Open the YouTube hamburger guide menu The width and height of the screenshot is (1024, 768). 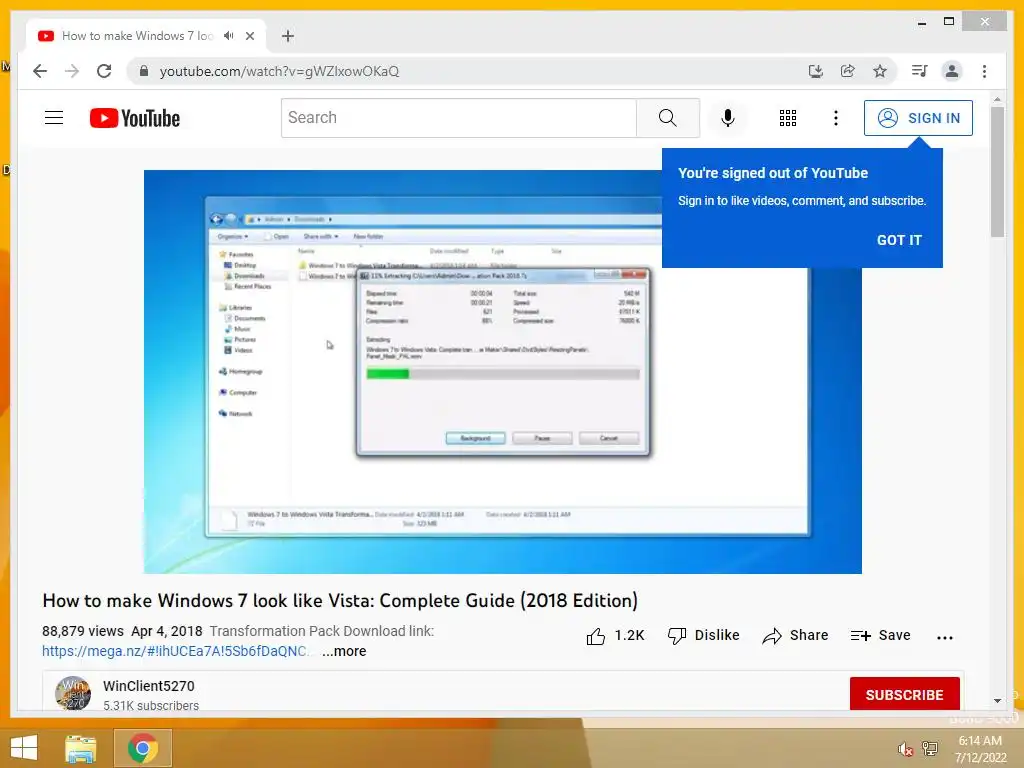tap(54, 118)
